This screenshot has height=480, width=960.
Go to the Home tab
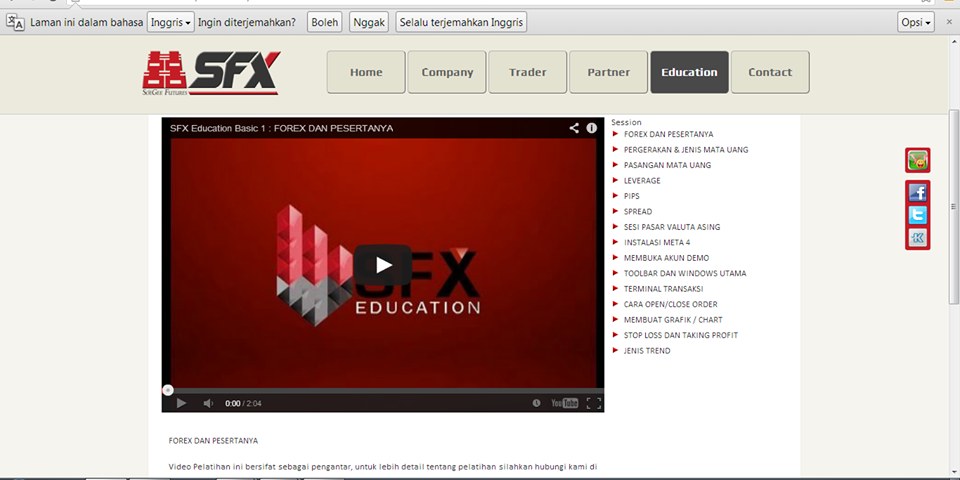tap(366, 72)
